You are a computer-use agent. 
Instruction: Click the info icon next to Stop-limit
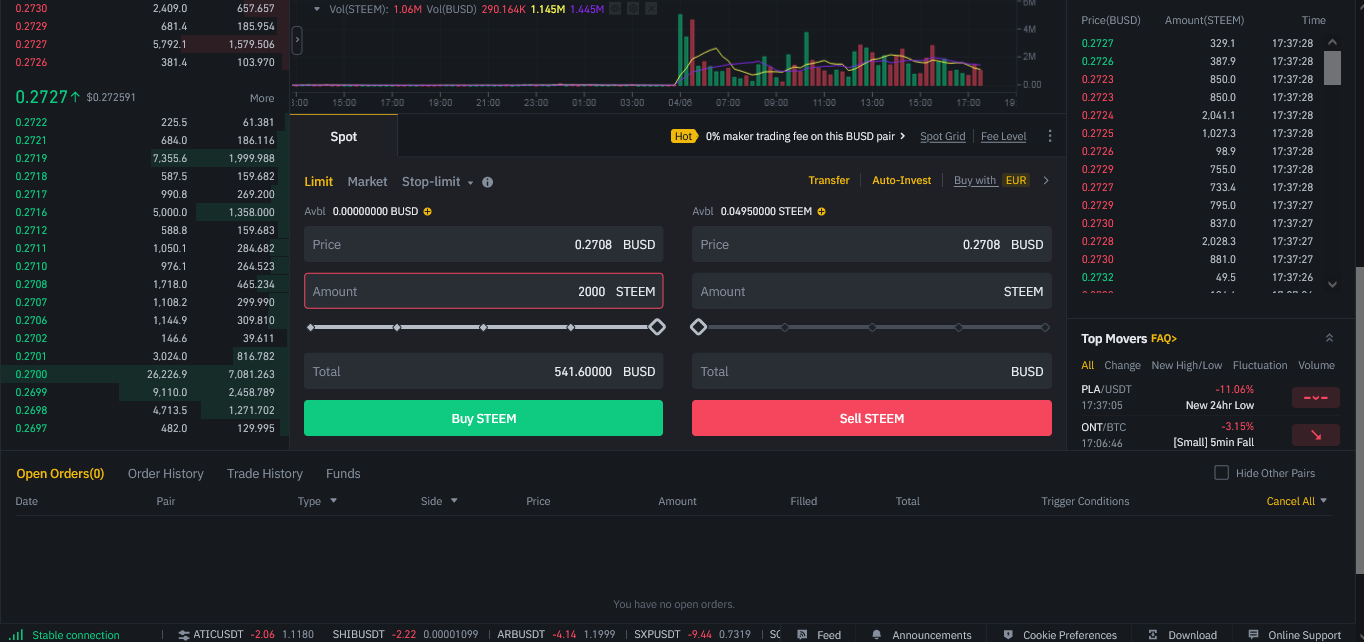pyautogui.click(x=488, y=182)
